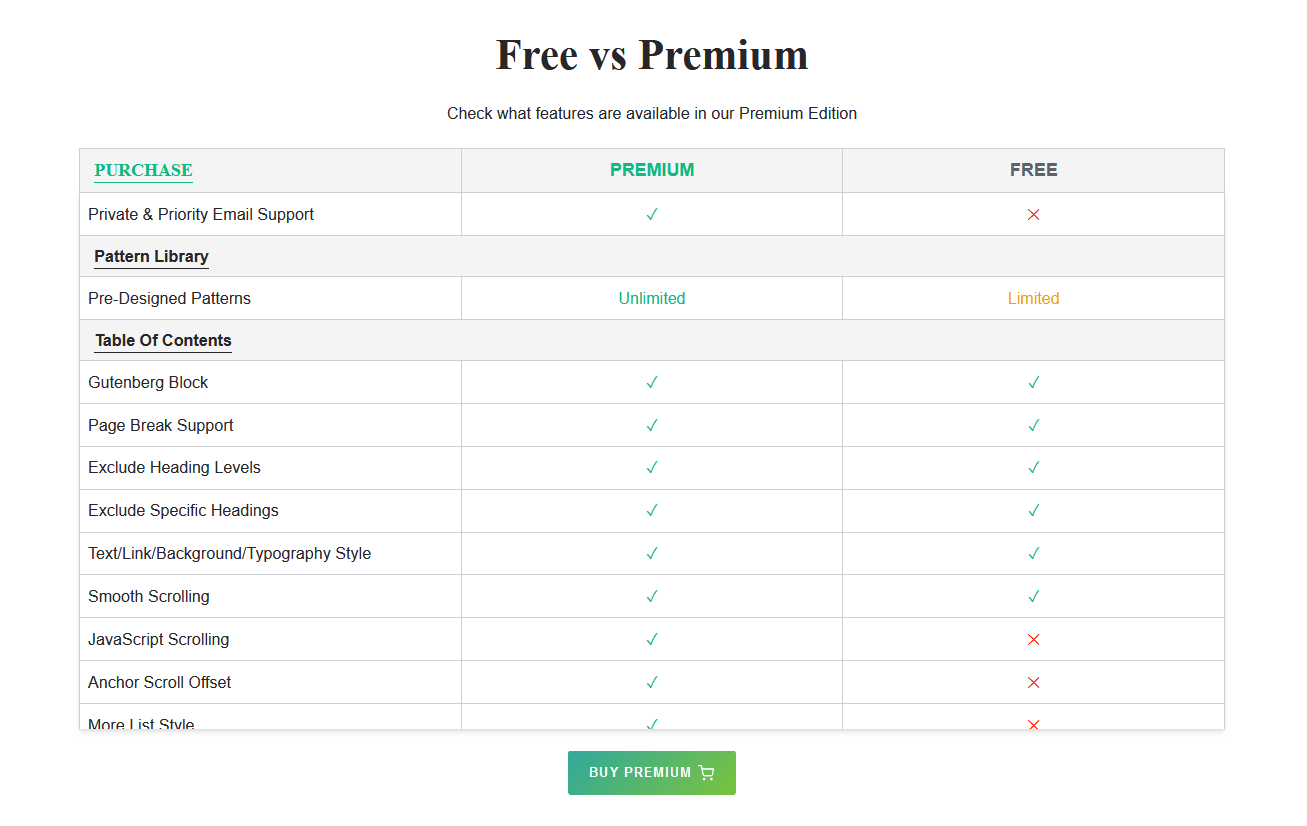Click Premium checkmark for Exclude Heading Levels
Screen dimensions: 1307x826
pos(652,467)
